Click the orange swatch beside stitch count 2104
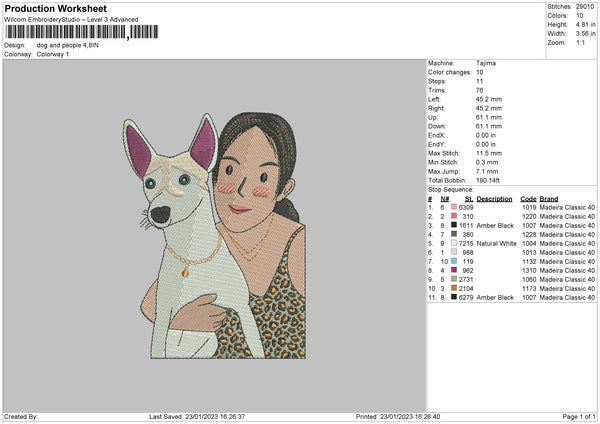This screenshot has width=600, height=424. click(454, 288)
